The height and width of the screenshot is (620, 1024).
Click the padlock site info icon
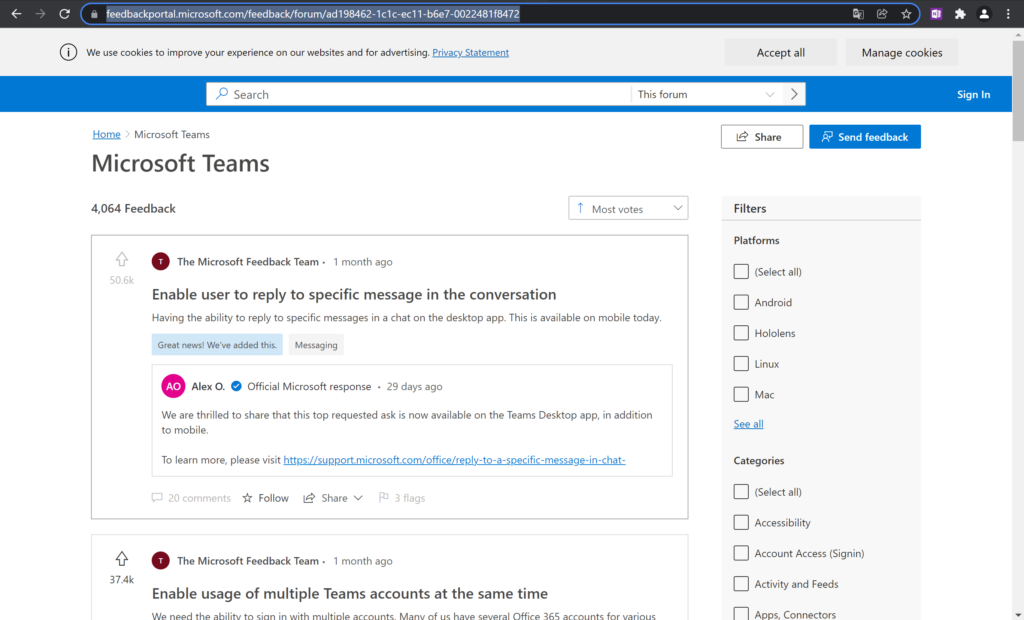click(94, 14)
